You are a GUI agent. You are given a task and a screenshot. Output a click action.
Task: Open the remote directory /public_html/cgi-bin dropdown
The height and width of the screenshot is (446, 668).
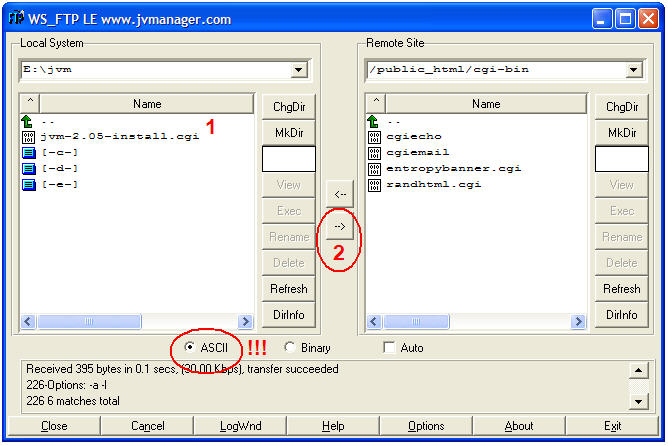tap(633, 70)
